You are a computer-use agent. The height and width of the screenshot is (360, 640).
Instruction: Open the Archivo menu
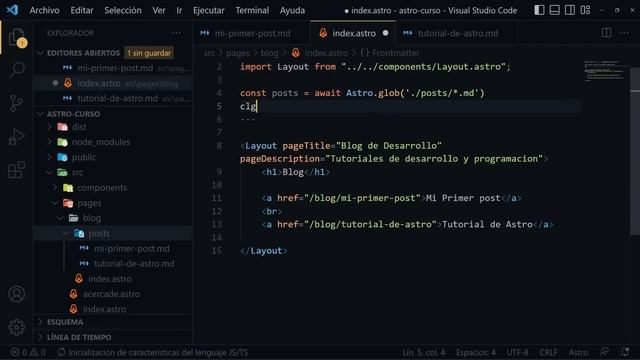(x=44, y=10)
